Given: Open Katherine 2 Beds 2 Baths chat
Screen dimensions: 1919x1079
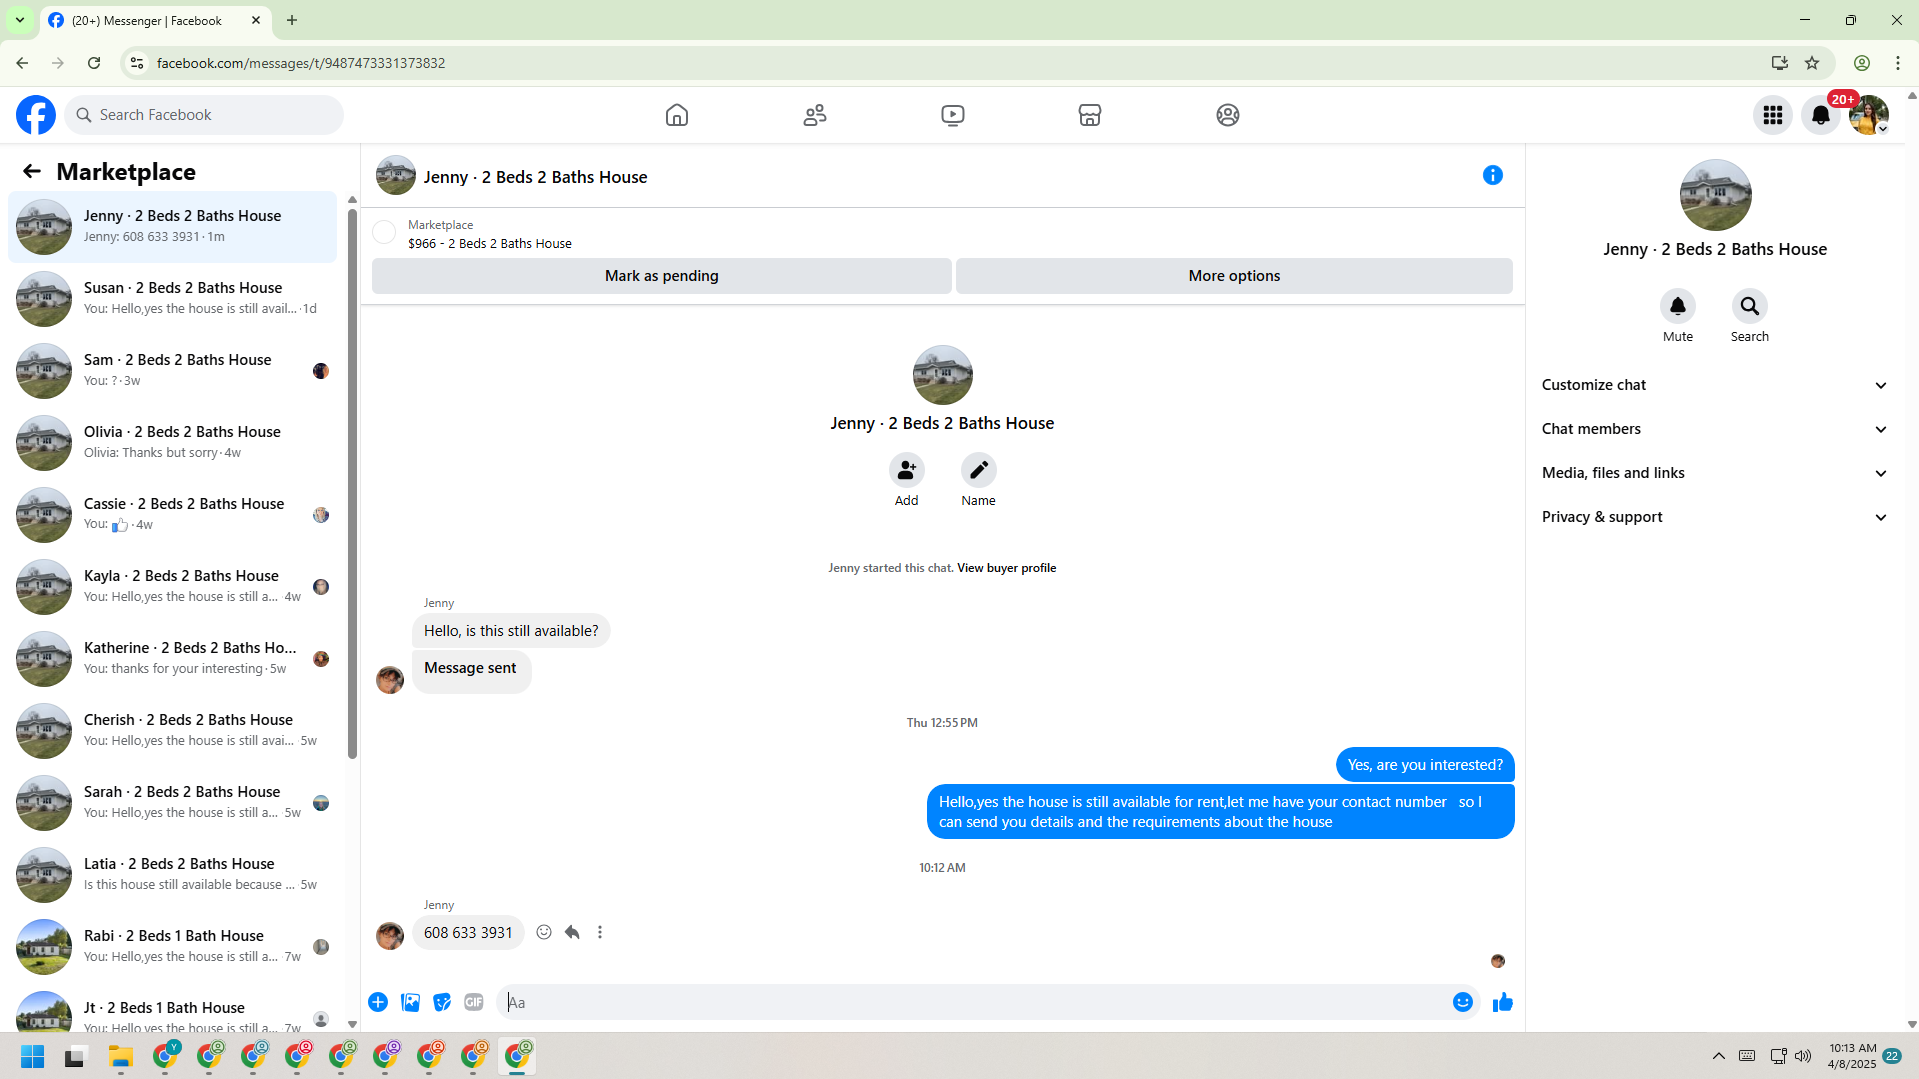Looking at the screenshot, I should [x=173, y=659].
